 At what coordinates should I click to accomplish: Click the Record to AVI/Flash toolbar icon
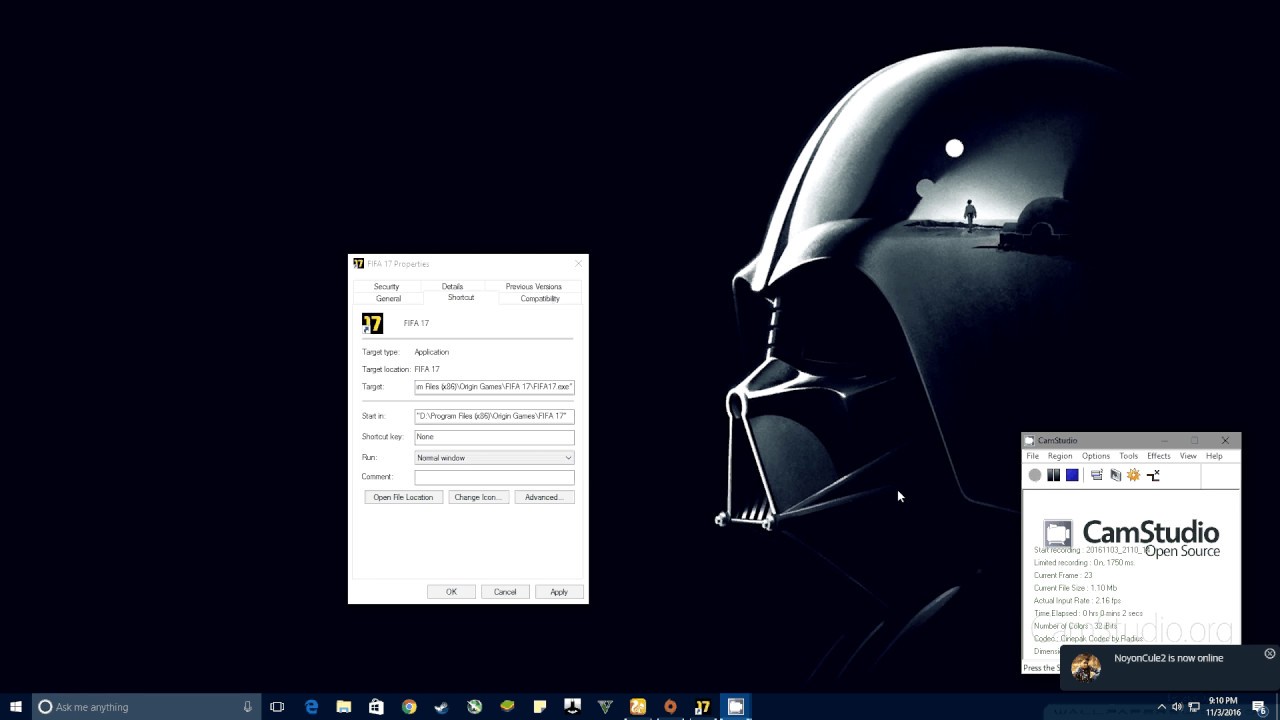click(x=1115, y=475)
